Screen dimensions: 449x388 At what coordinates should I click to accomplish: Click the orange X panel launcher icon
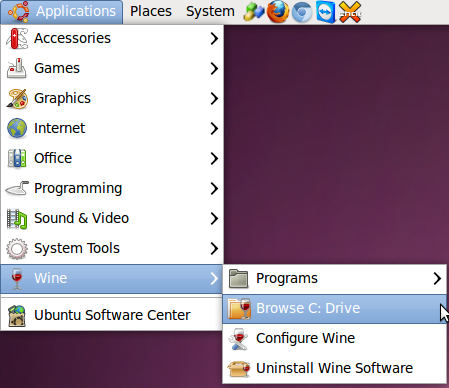coord(350,12)
